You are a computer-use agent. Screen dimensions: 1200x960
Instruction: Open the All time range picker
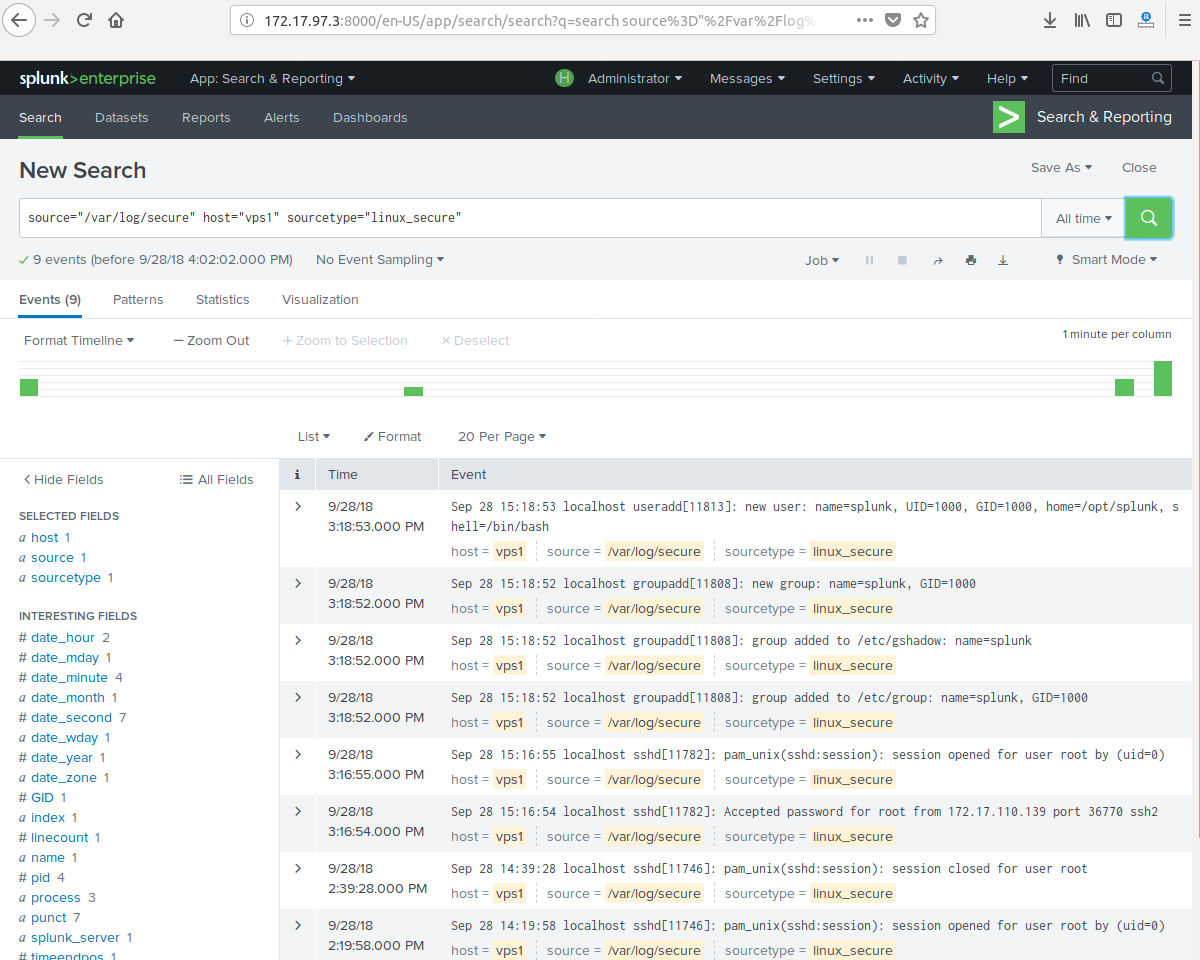click(x=1083, y=218)
